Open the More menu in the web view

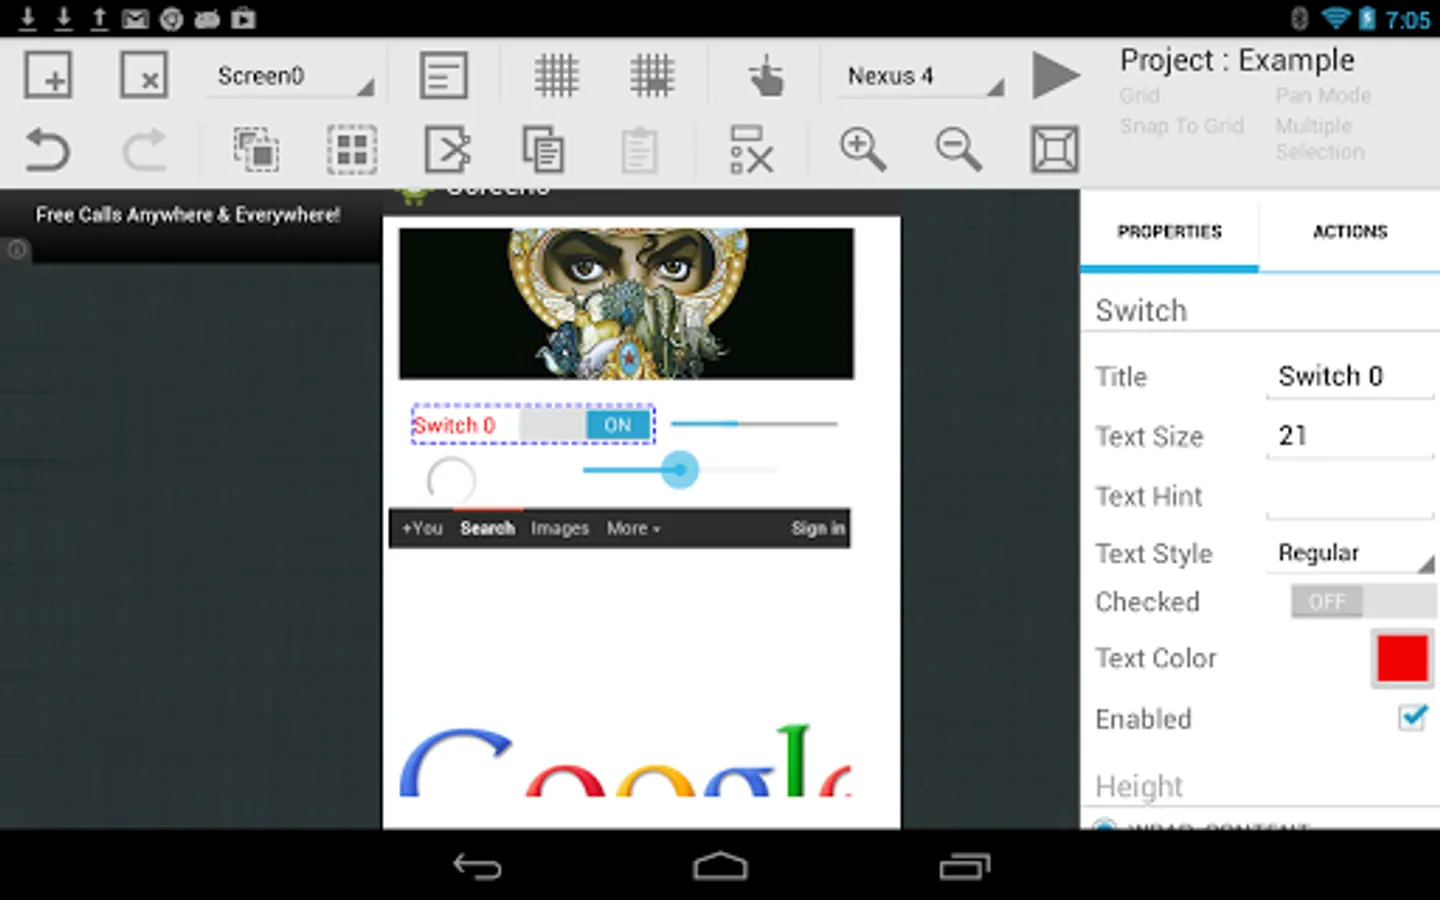[x=633, y=528]
